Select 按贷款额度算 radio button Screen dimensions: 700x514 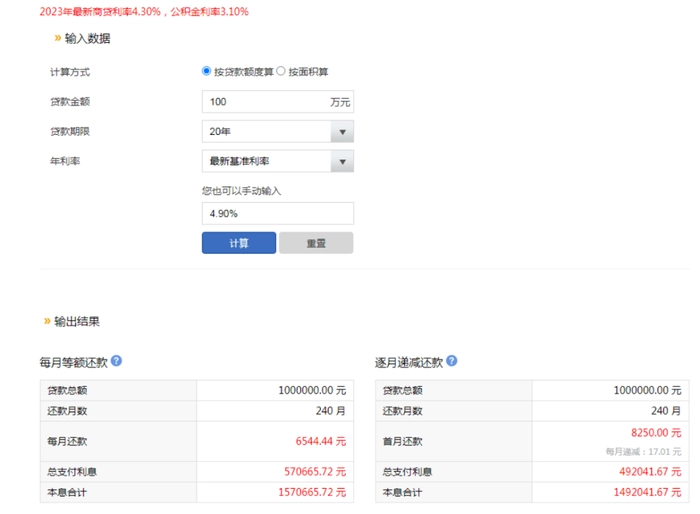[206, 71]
